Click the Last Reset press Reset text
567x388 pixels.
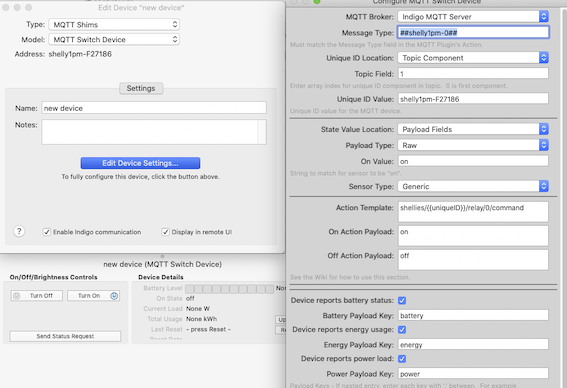208,329
